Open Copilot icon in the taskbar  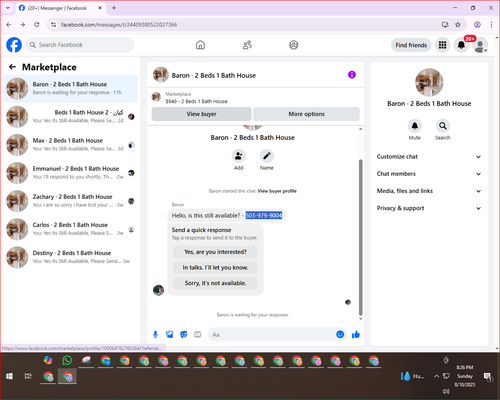pyautogui.click(x=48, y=360)
